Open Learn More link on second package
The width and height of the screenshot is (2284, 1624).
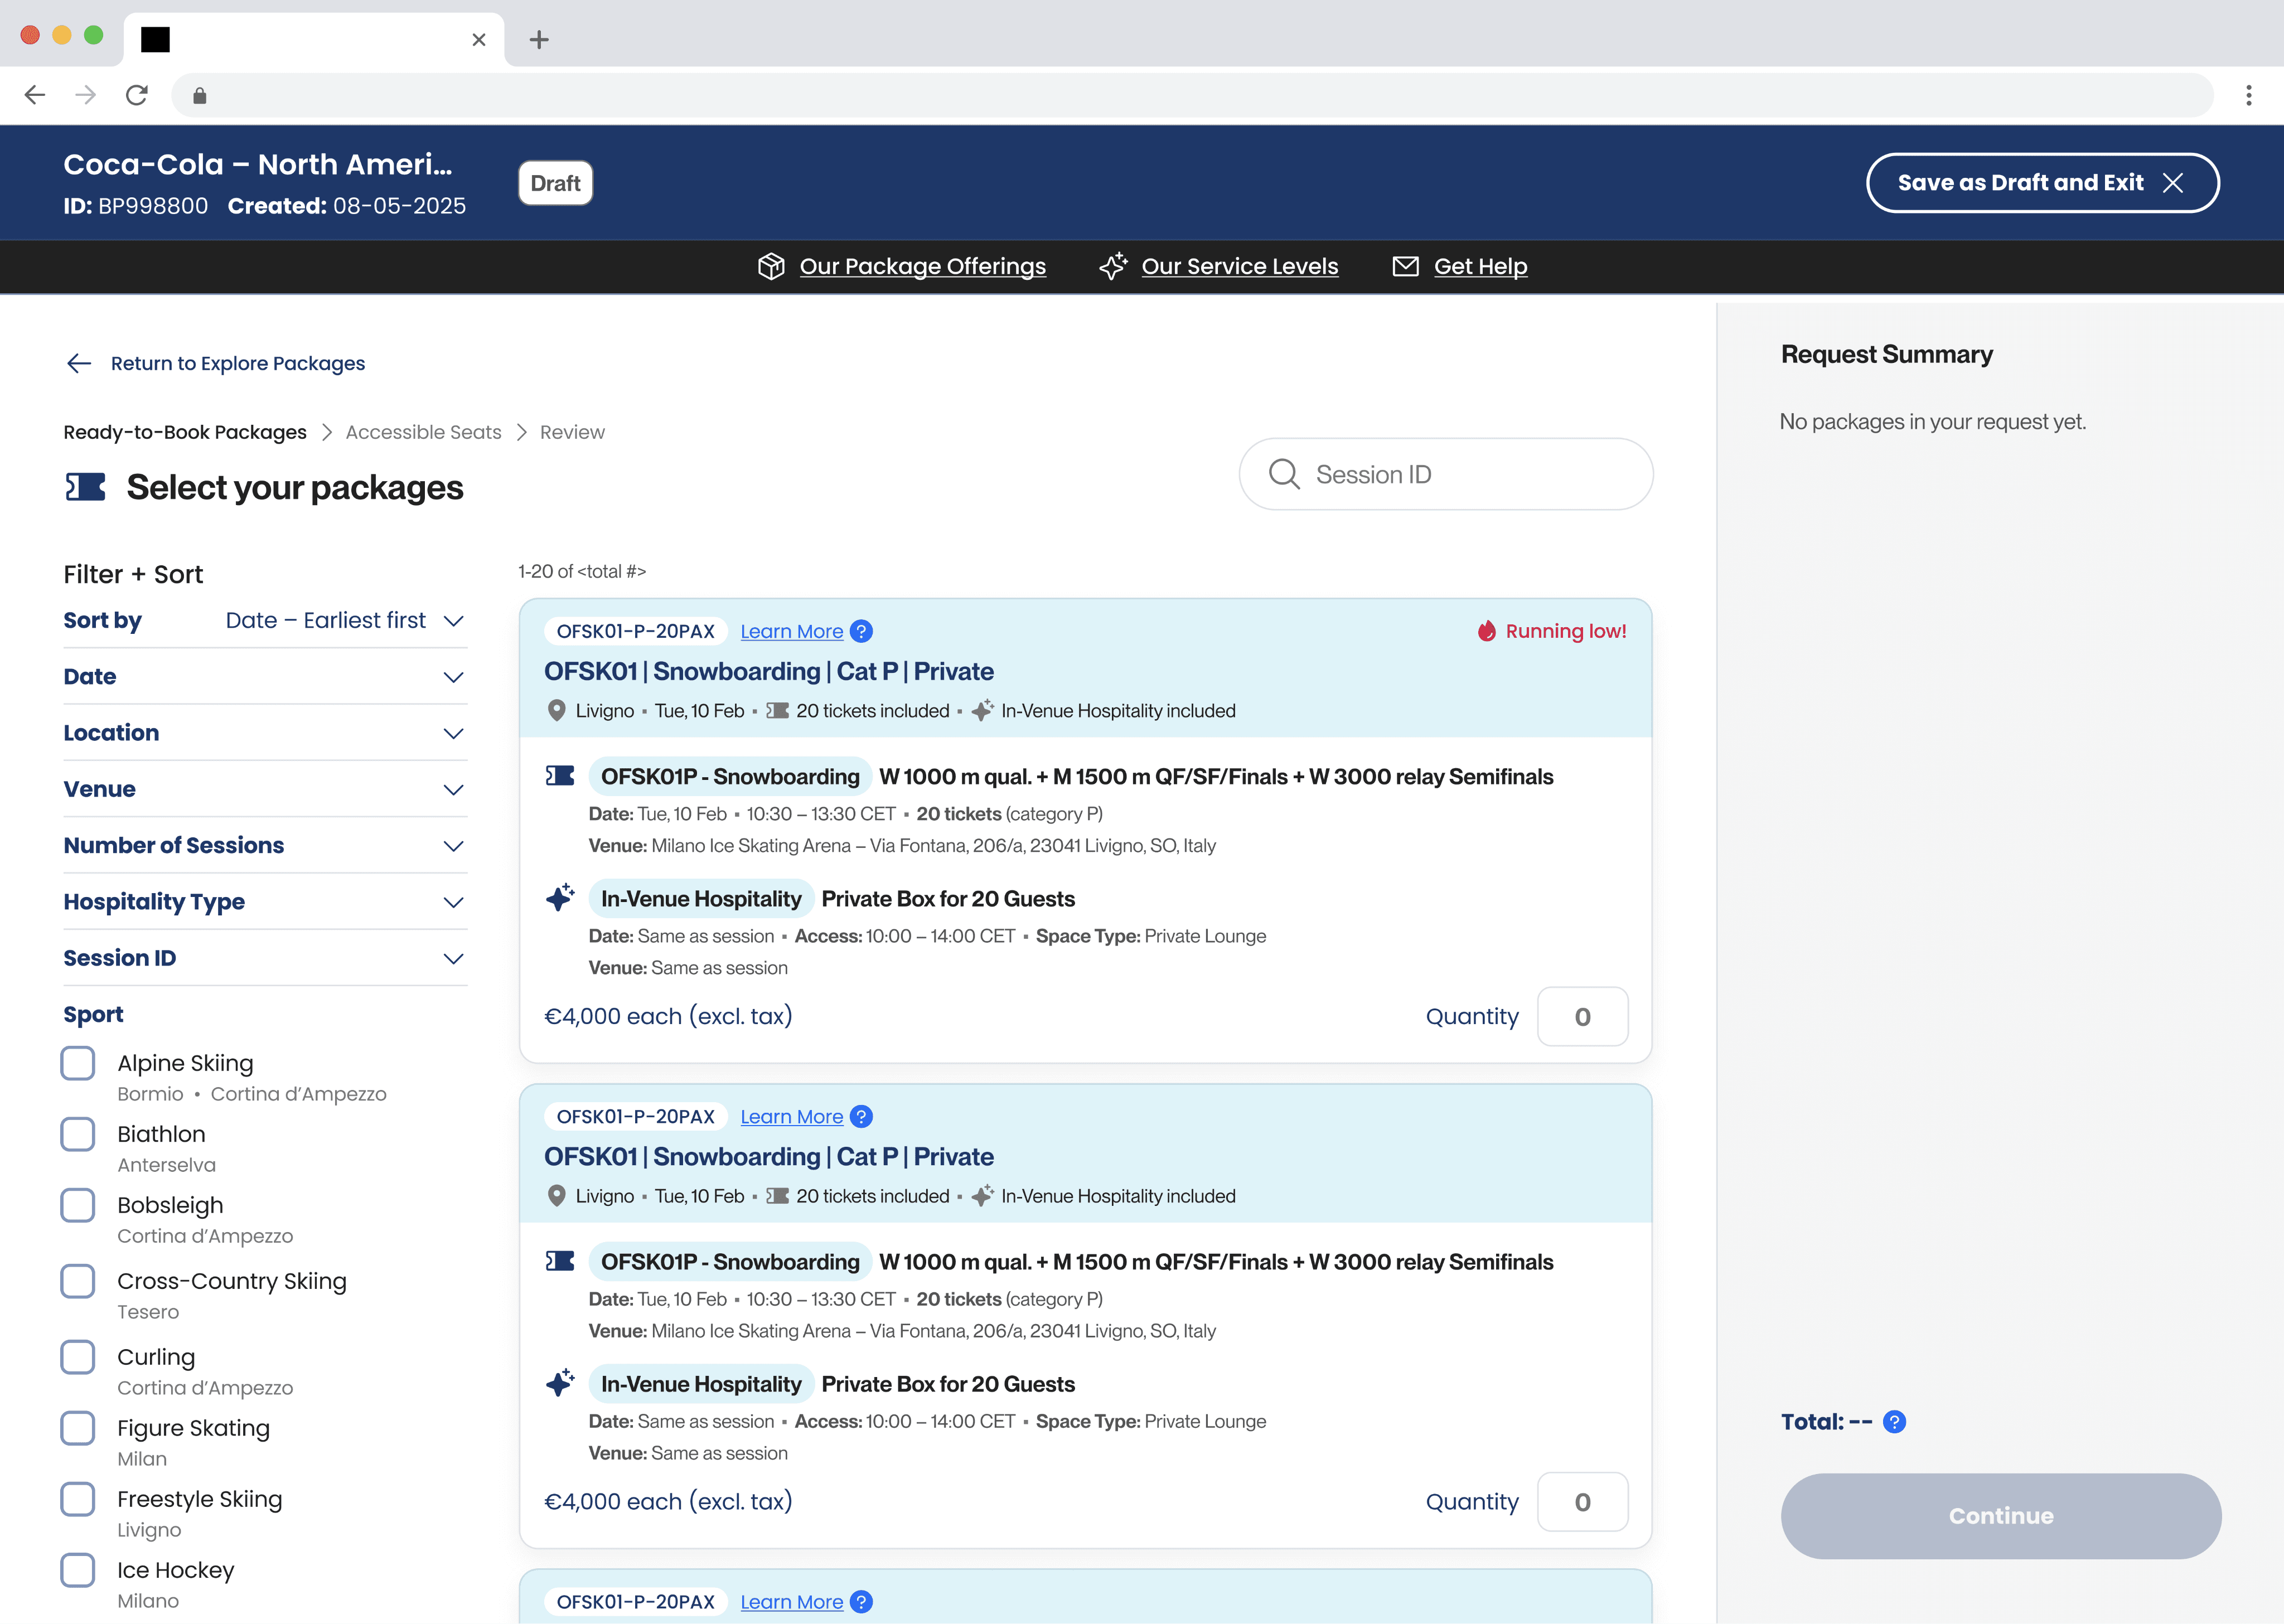coord(791,1117)
